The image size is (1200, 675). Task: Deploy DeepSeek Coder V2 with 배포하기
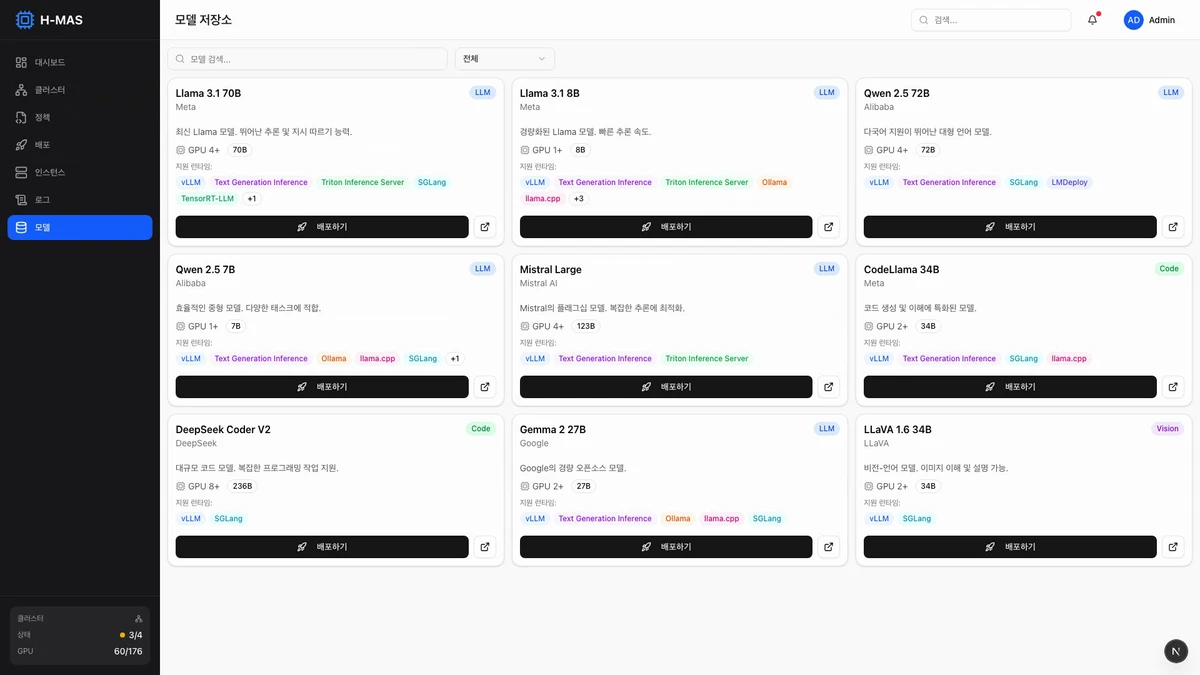[x=322, y=547]
